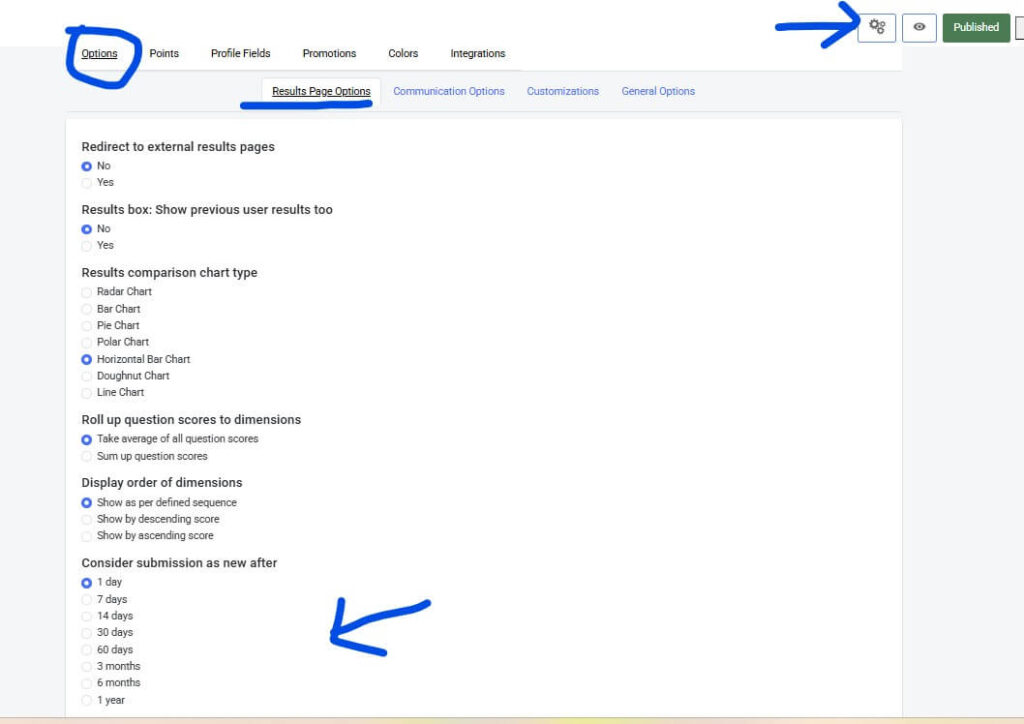Select Yes for show previous user results

coord(87,246)
